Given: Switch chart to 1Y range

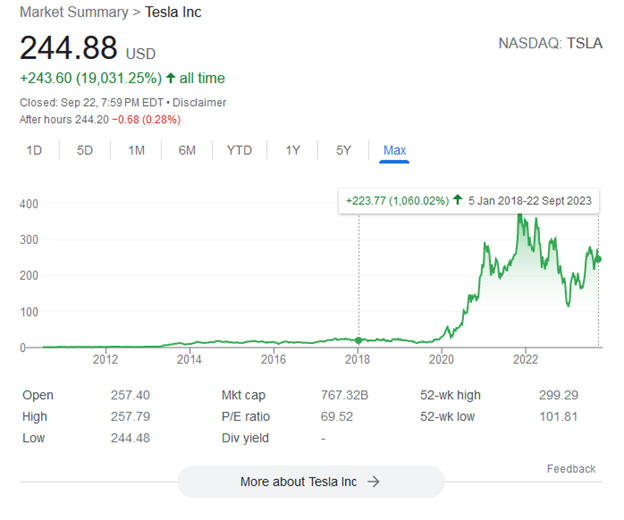Looking at the screenshot, I should (x=293, y=150).
